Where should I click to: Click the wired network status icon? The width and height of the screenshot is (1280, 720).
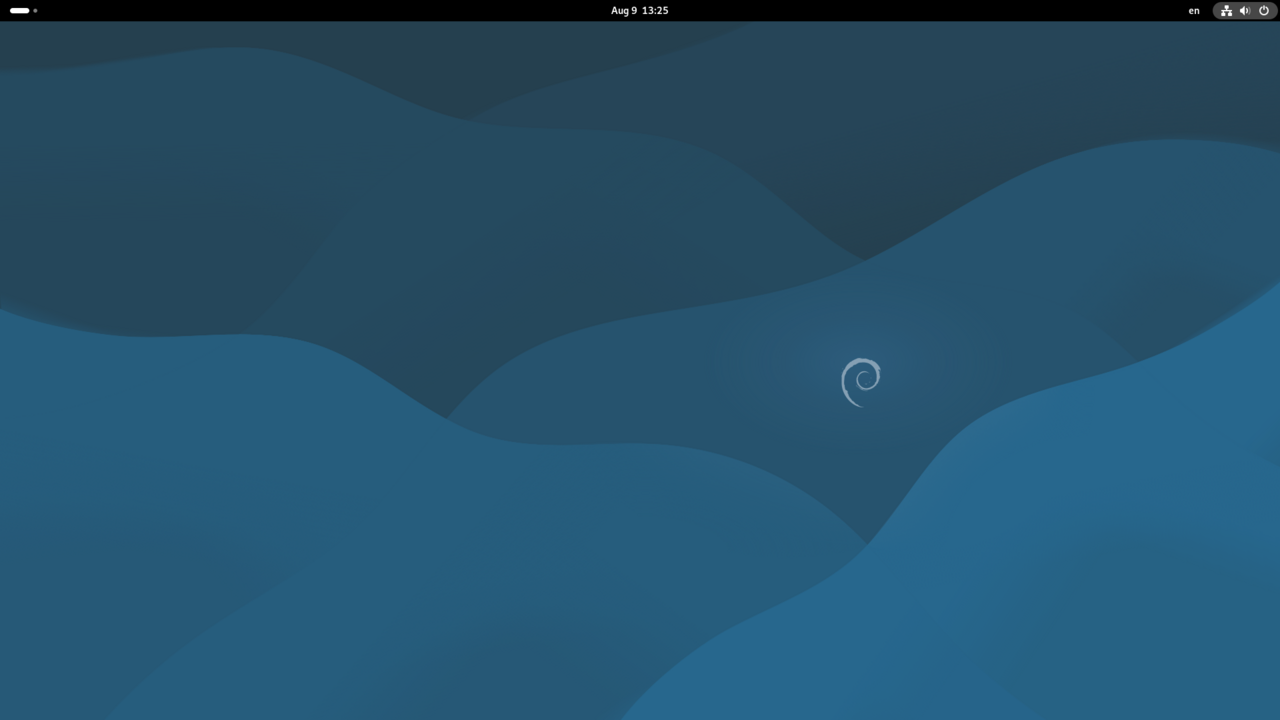1226,11
